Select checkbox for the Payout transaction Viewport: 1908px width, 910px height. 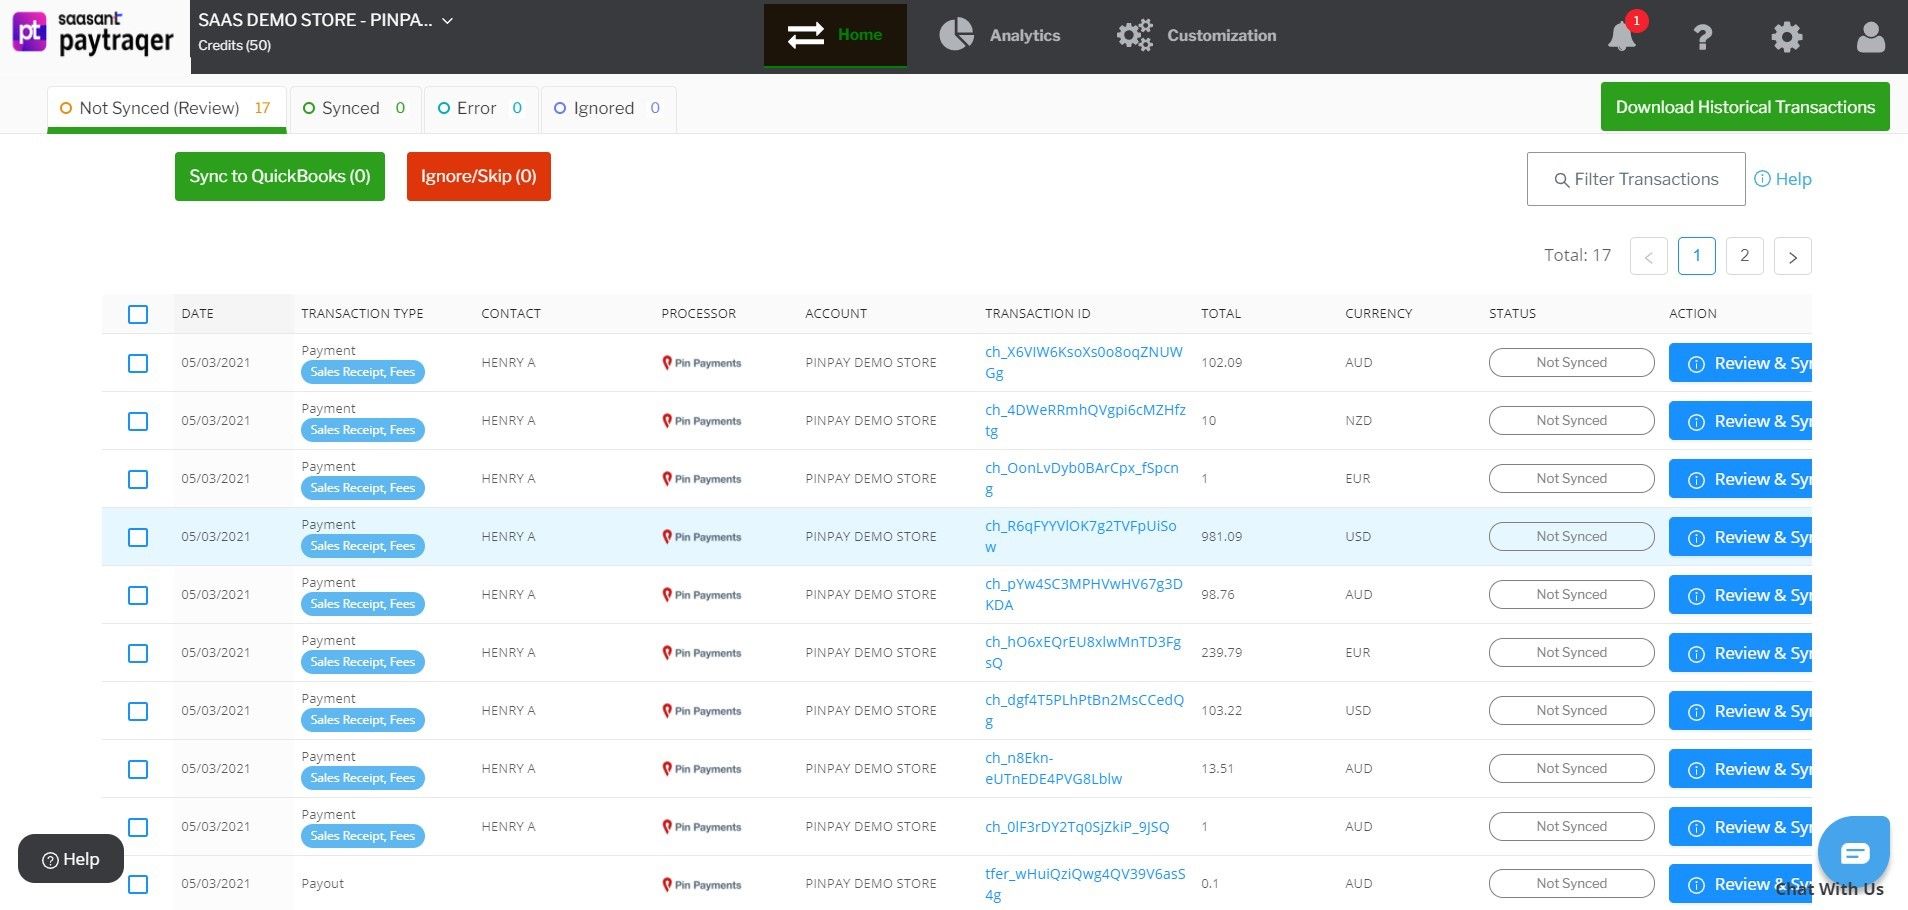pos(138,884)
